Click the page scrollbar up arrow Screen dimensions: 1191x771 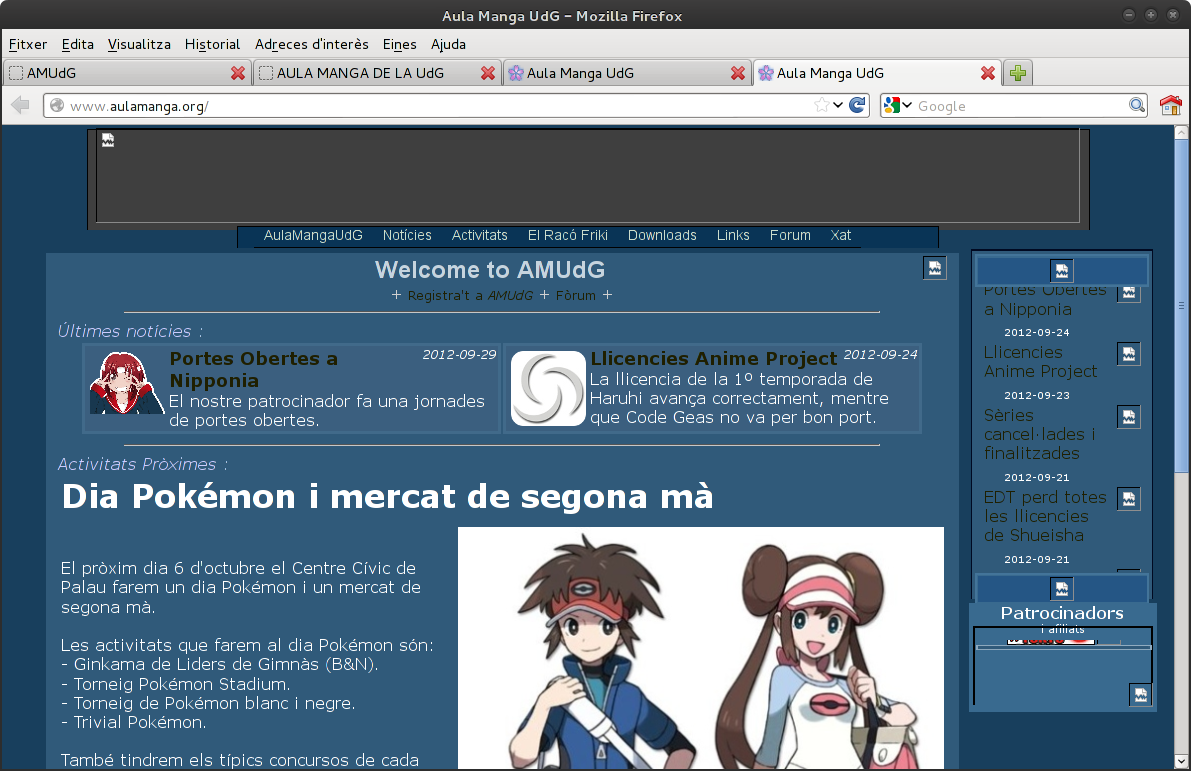(x=1181, y=132)
